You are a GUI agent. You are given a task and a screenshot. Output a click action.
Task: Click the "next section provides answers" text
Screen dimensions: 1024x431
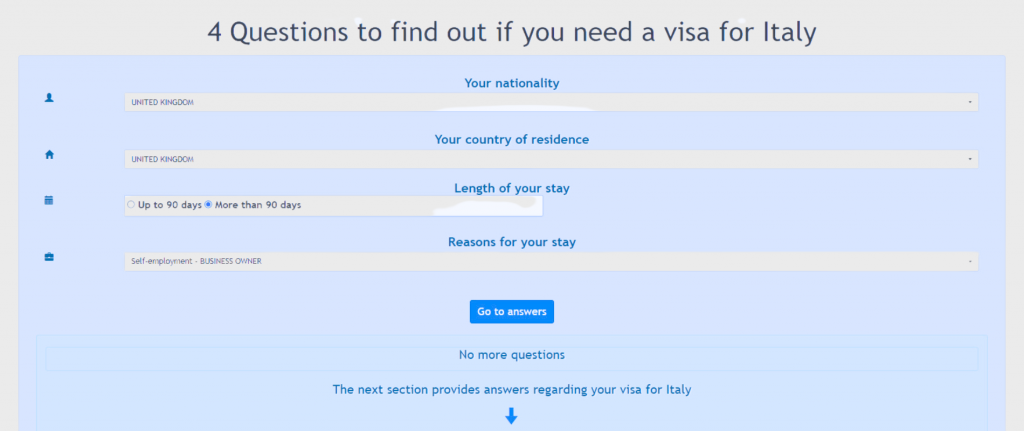(x=511, y=389)
